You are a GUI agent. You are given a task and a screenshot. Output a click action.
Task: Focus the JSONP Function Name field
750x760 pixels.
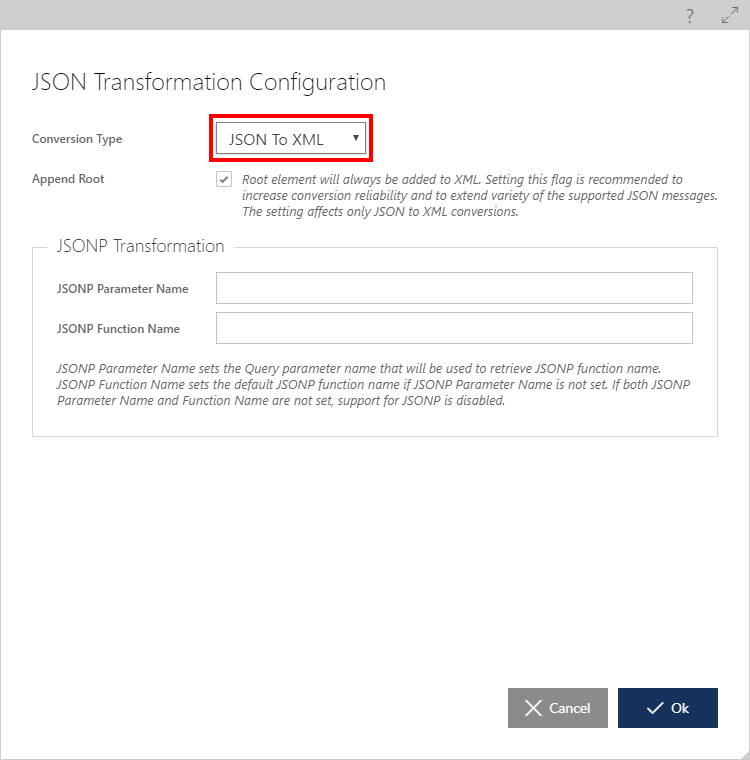point(454,328)
